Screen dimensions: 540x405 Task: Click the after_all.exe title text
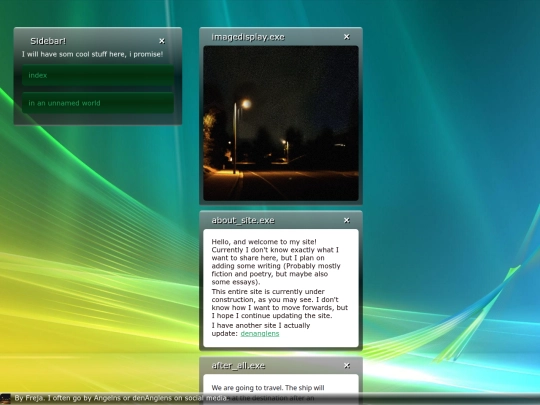(x=238, y=366)
